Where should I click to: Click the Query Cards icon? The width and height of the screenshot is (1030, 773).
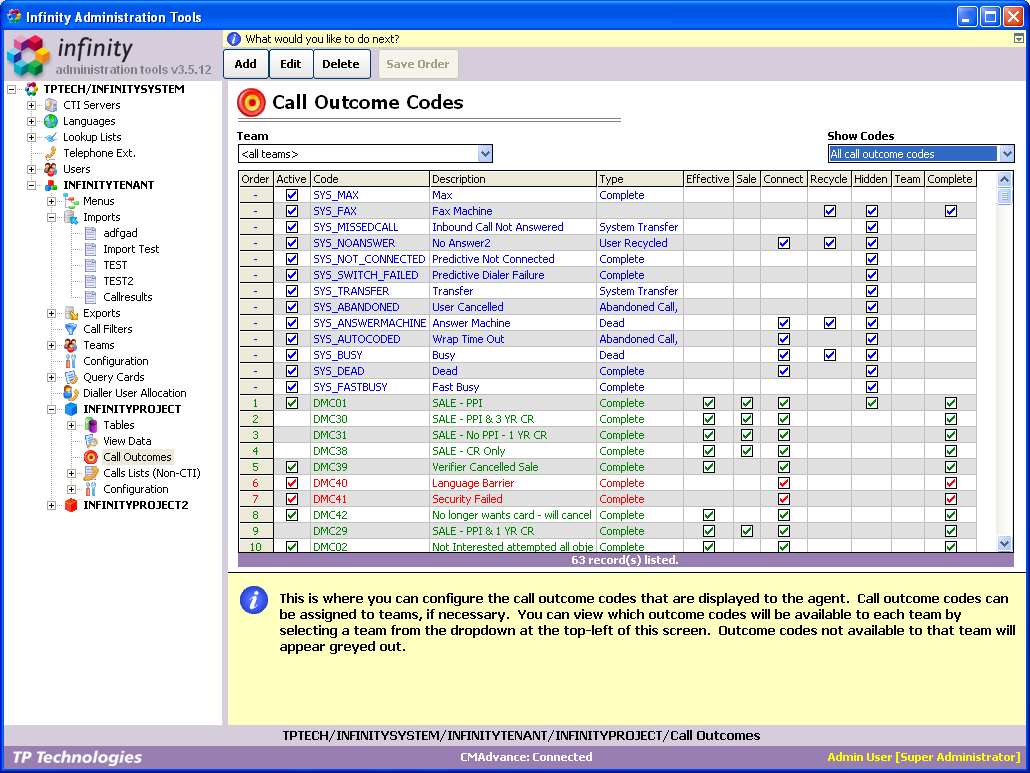[x=71, y=377]
